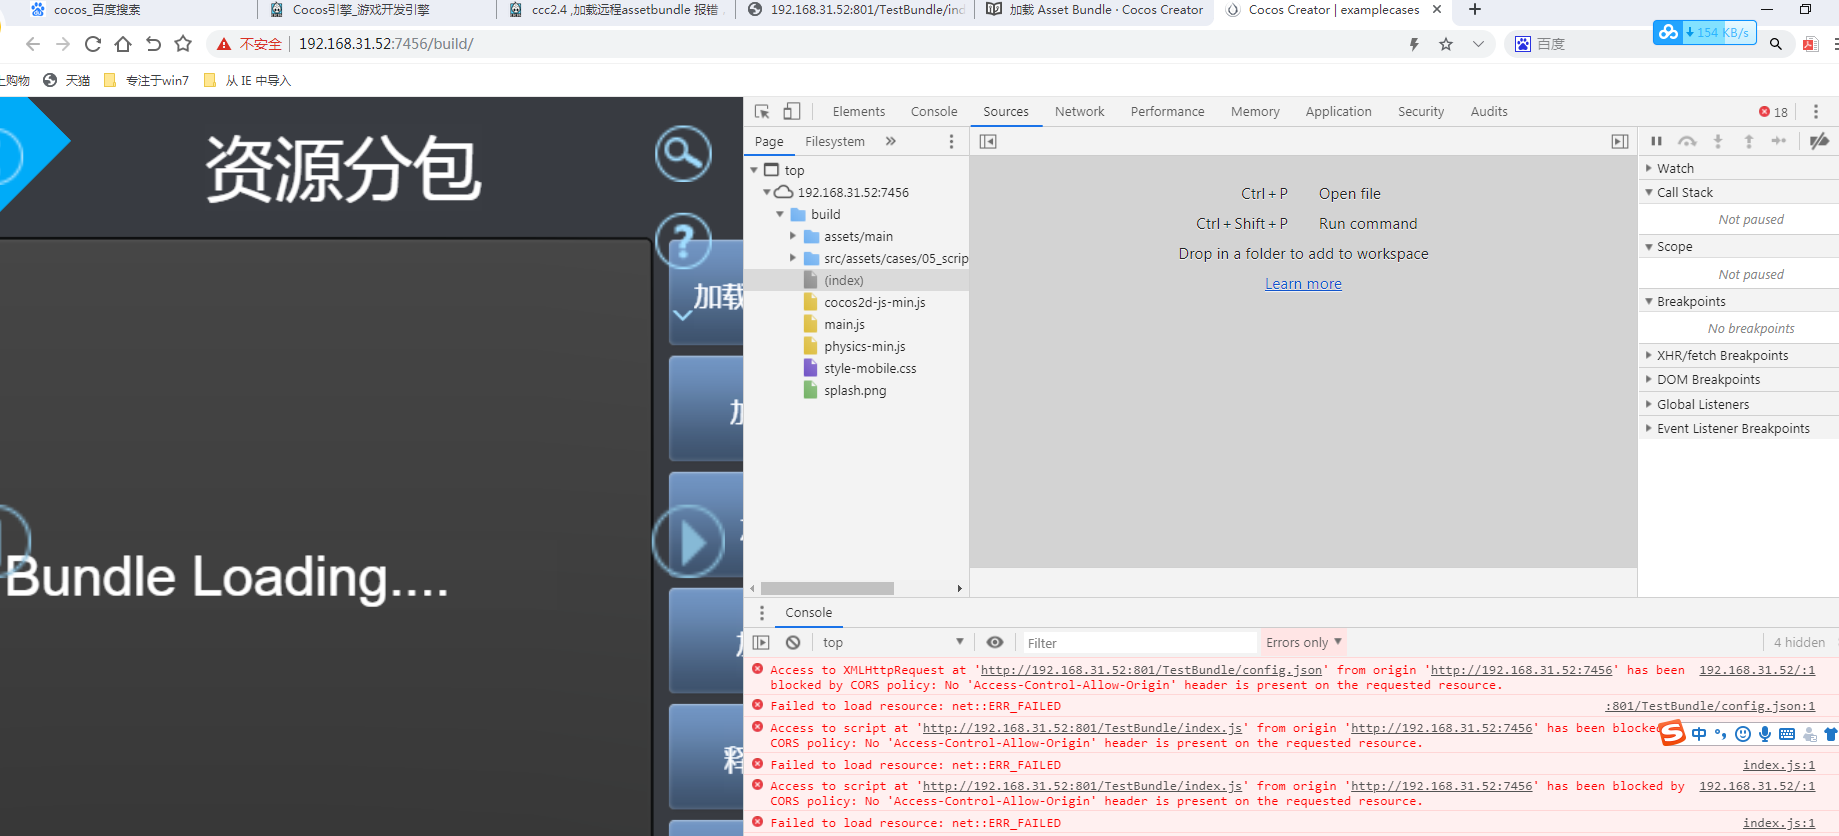Clear the console output
1839x836 pixels.
coord(793,643)
